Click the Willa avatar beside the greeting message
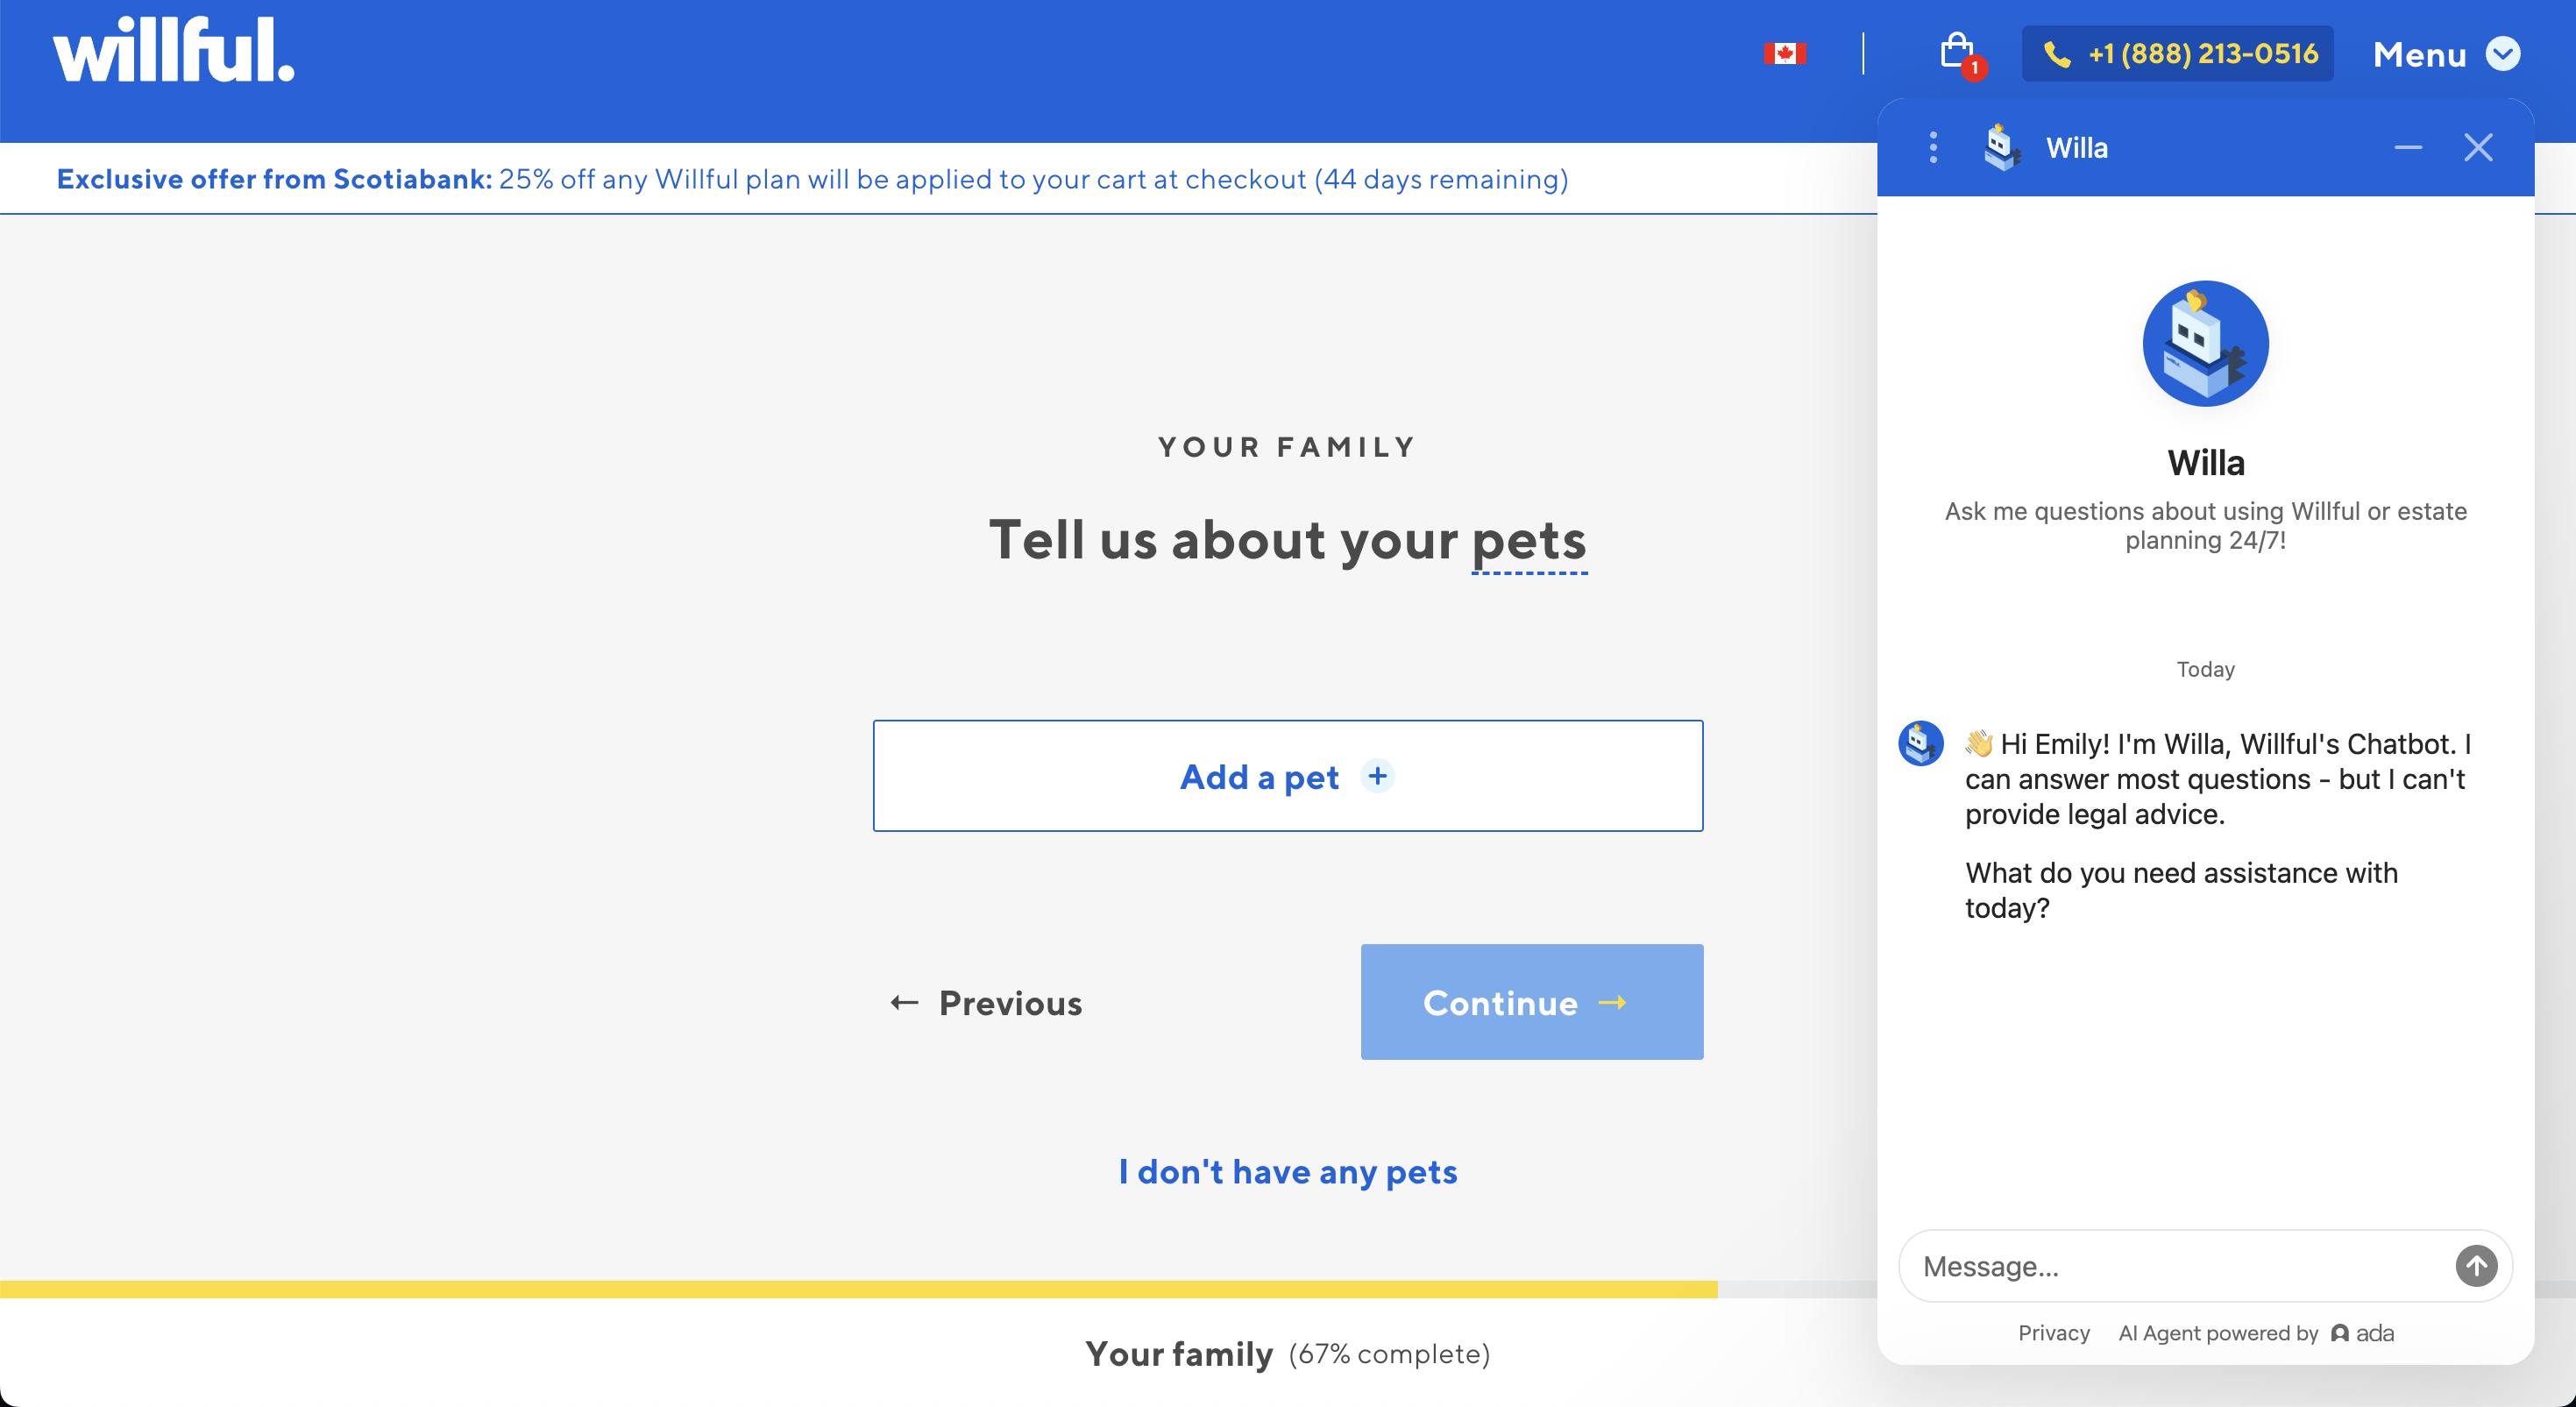Image resolution: width=2576 pixels, height=1407 pixels. 1920,743
